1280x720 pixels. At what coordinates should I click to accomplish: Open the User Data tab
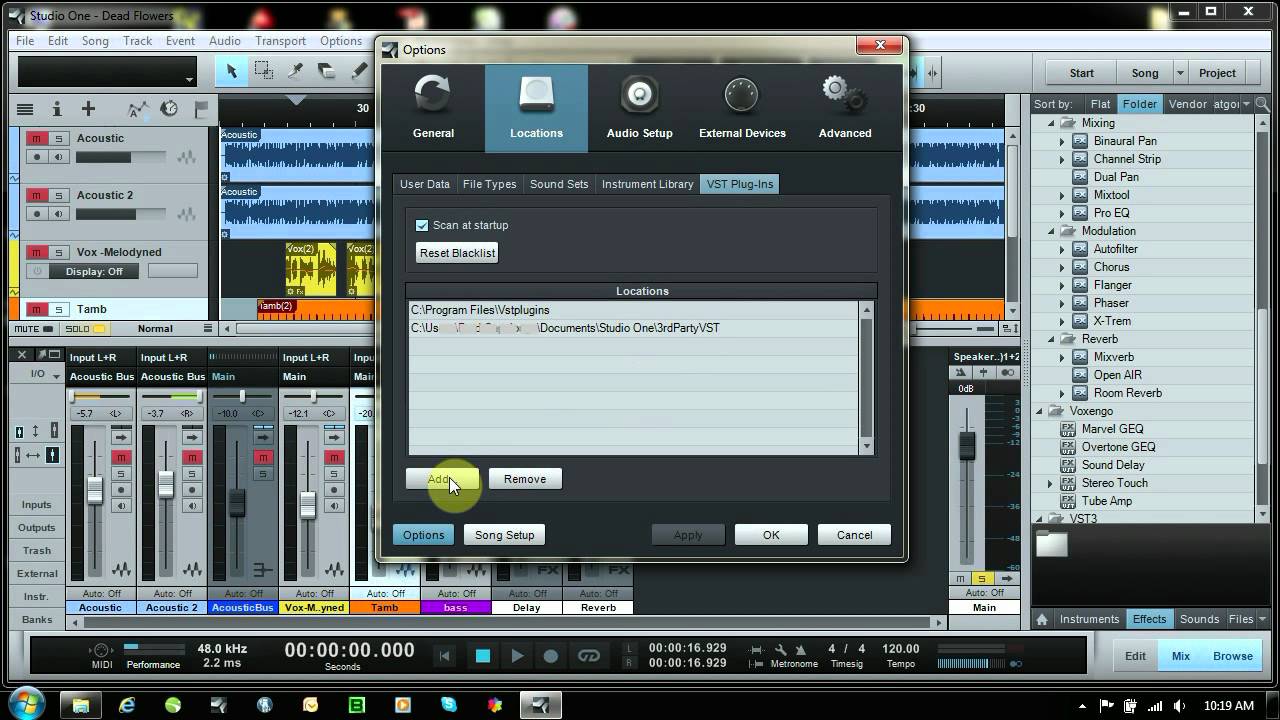click(x=425, y=184)
